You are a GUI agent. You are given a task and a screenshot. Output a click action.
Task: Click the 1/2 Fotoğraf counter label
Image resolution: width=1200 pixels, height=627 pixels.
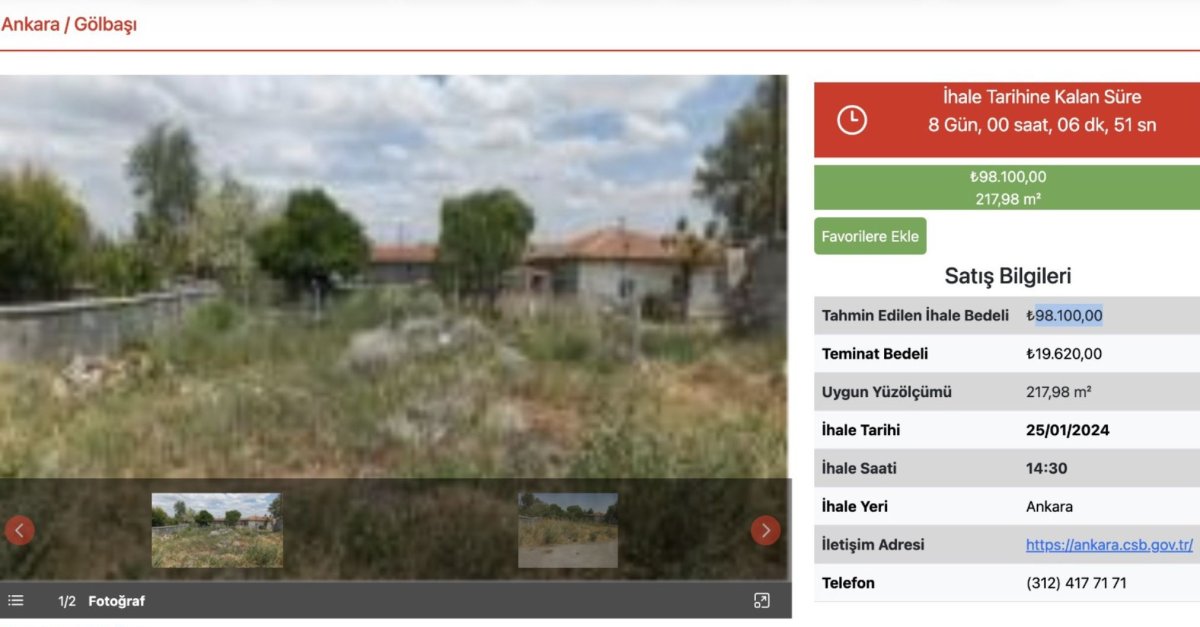[101, 601]
